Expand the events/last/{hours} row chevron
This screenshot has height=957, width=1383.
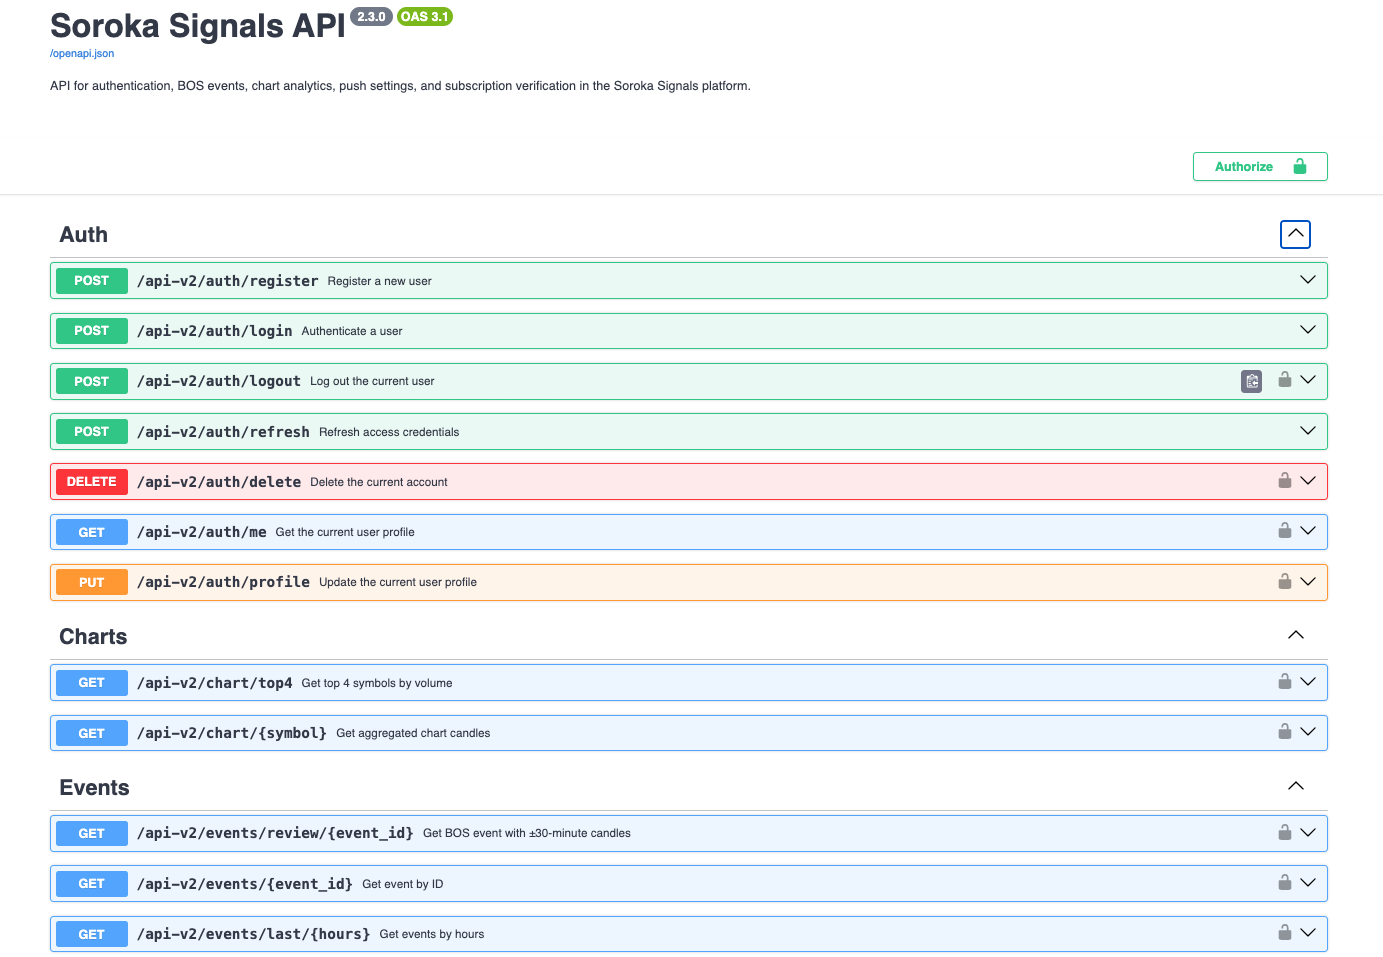tap(1307, 933)
